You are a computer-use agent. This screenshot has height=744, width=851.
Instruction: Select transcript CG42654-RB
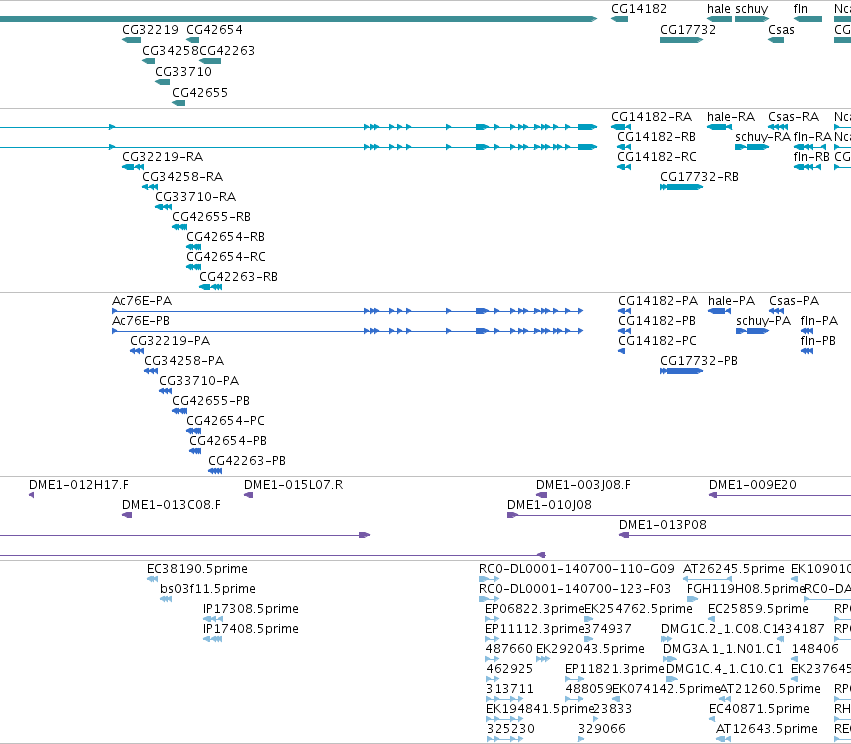coord(225,237)
